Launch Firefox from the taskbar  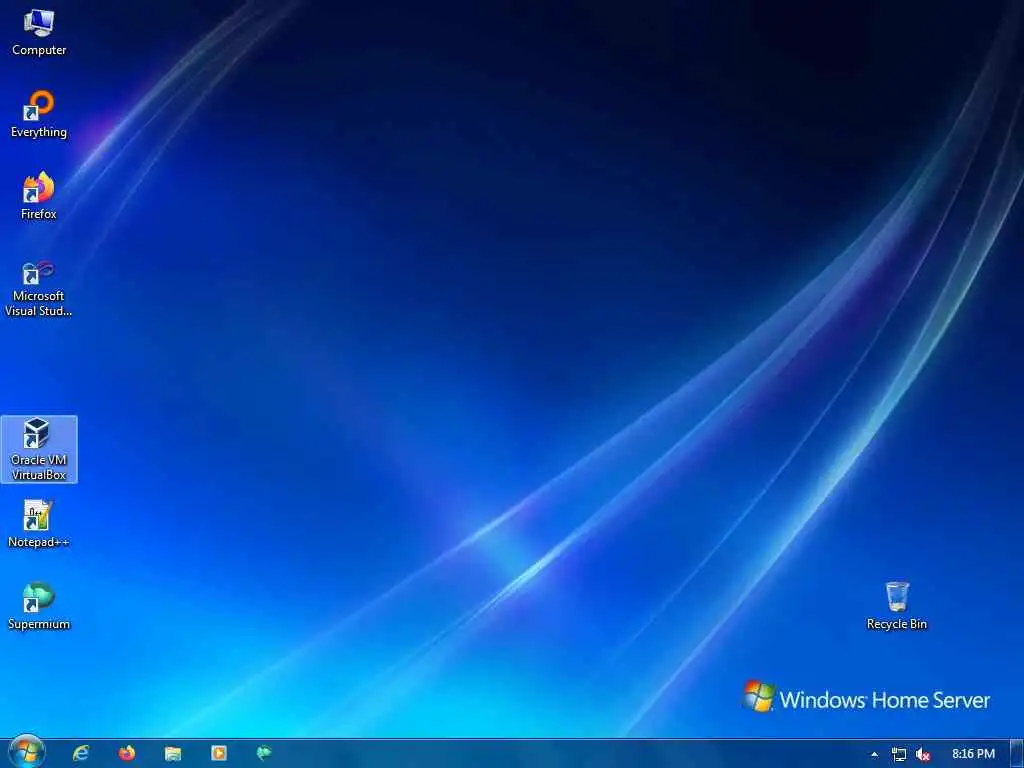coord(127,754)
